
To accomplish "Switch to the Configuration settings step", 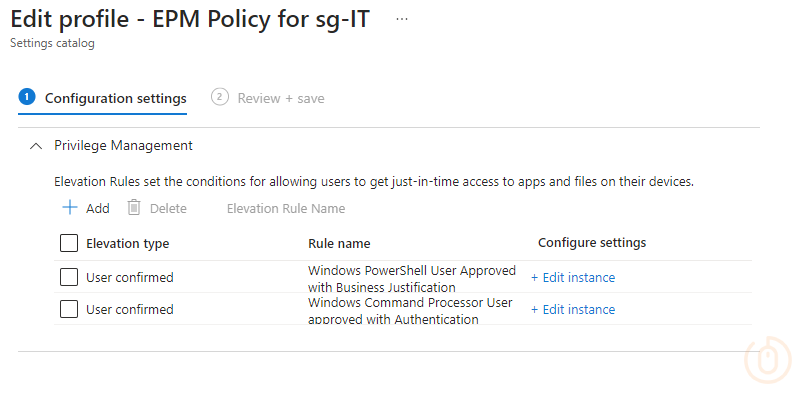I will coord(115,98).
